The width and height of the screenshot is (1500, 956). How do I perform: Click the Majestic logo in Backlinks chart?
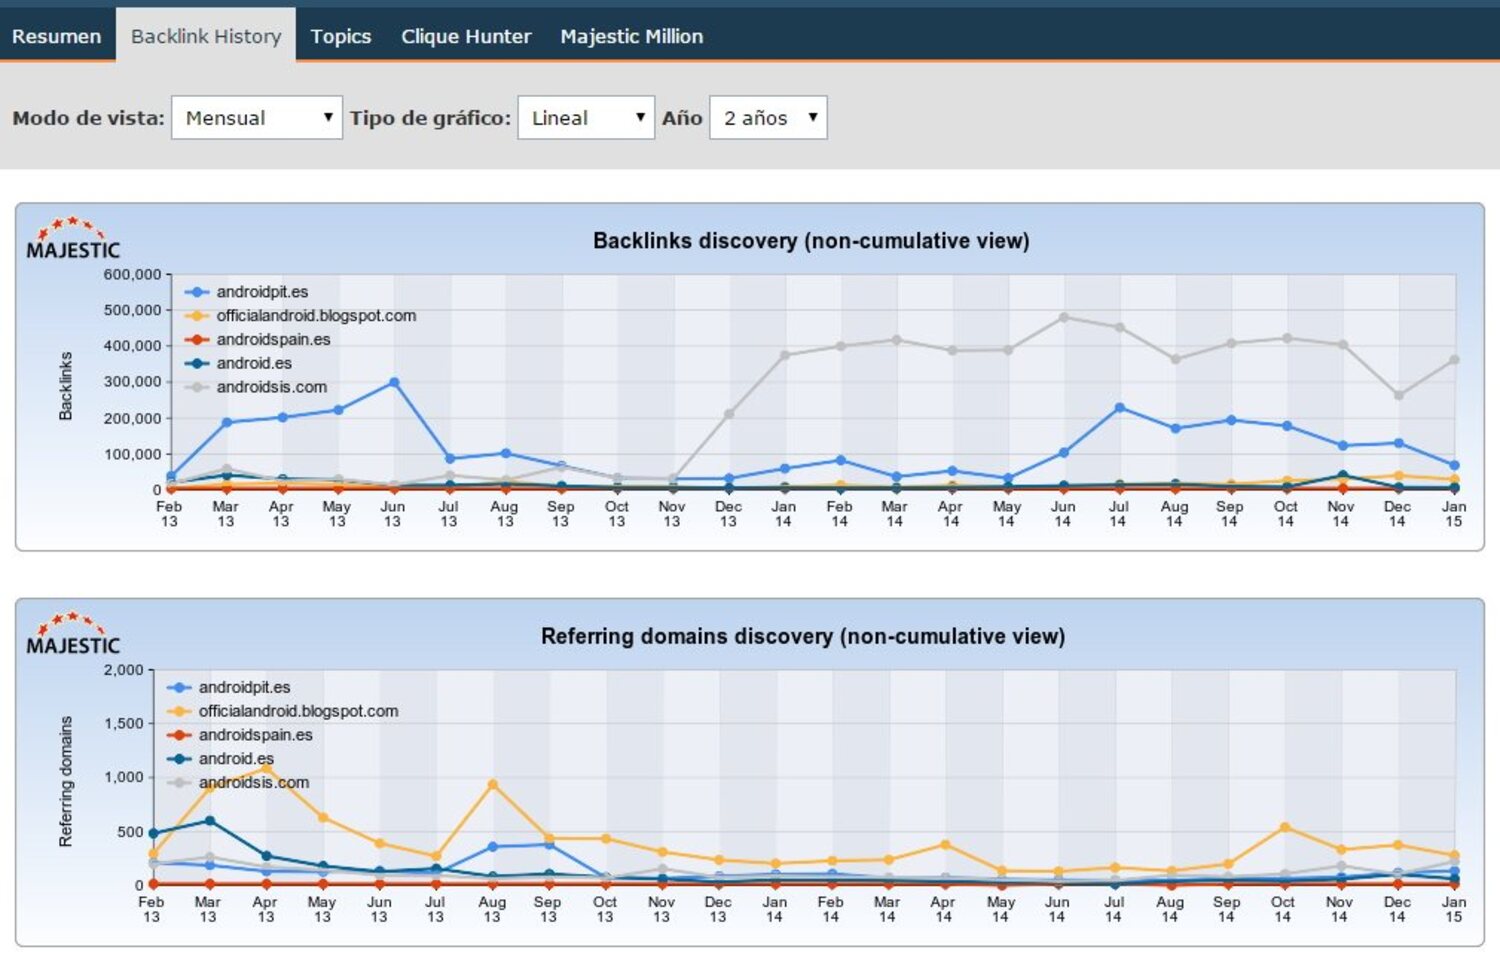tap(73, 239)
